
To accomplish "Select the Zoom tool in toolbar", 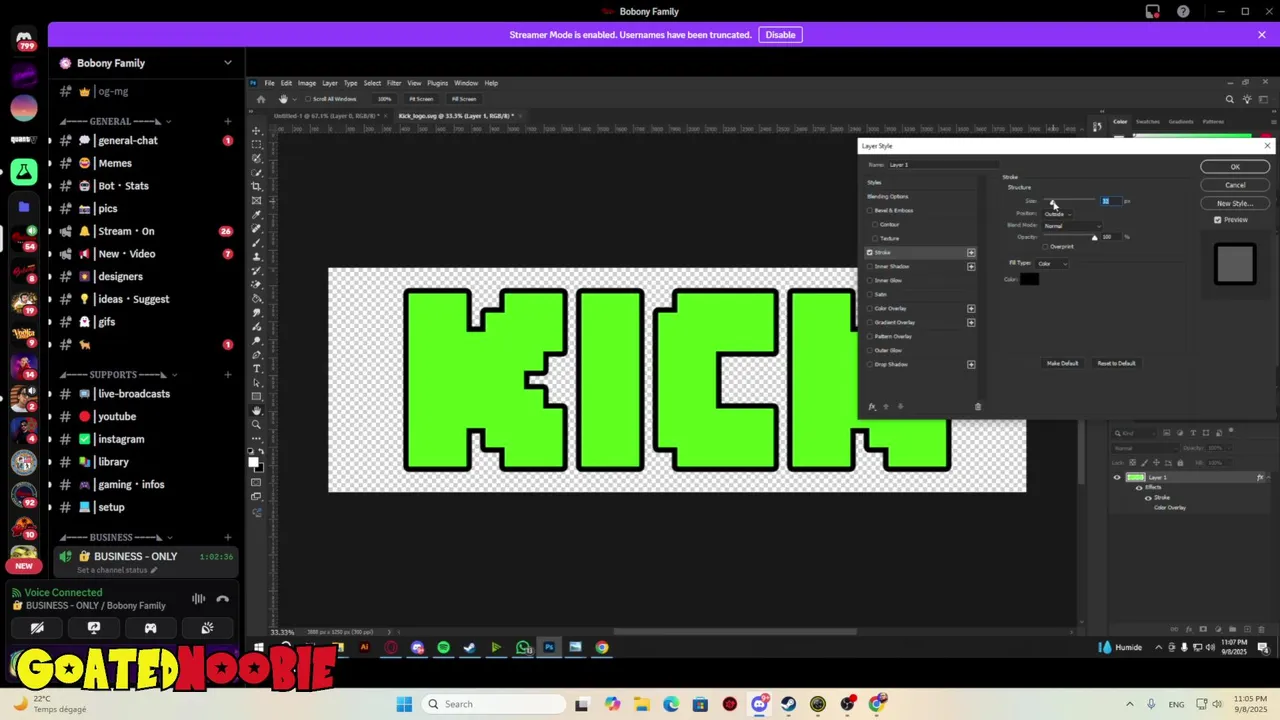I will click(257, 425).
